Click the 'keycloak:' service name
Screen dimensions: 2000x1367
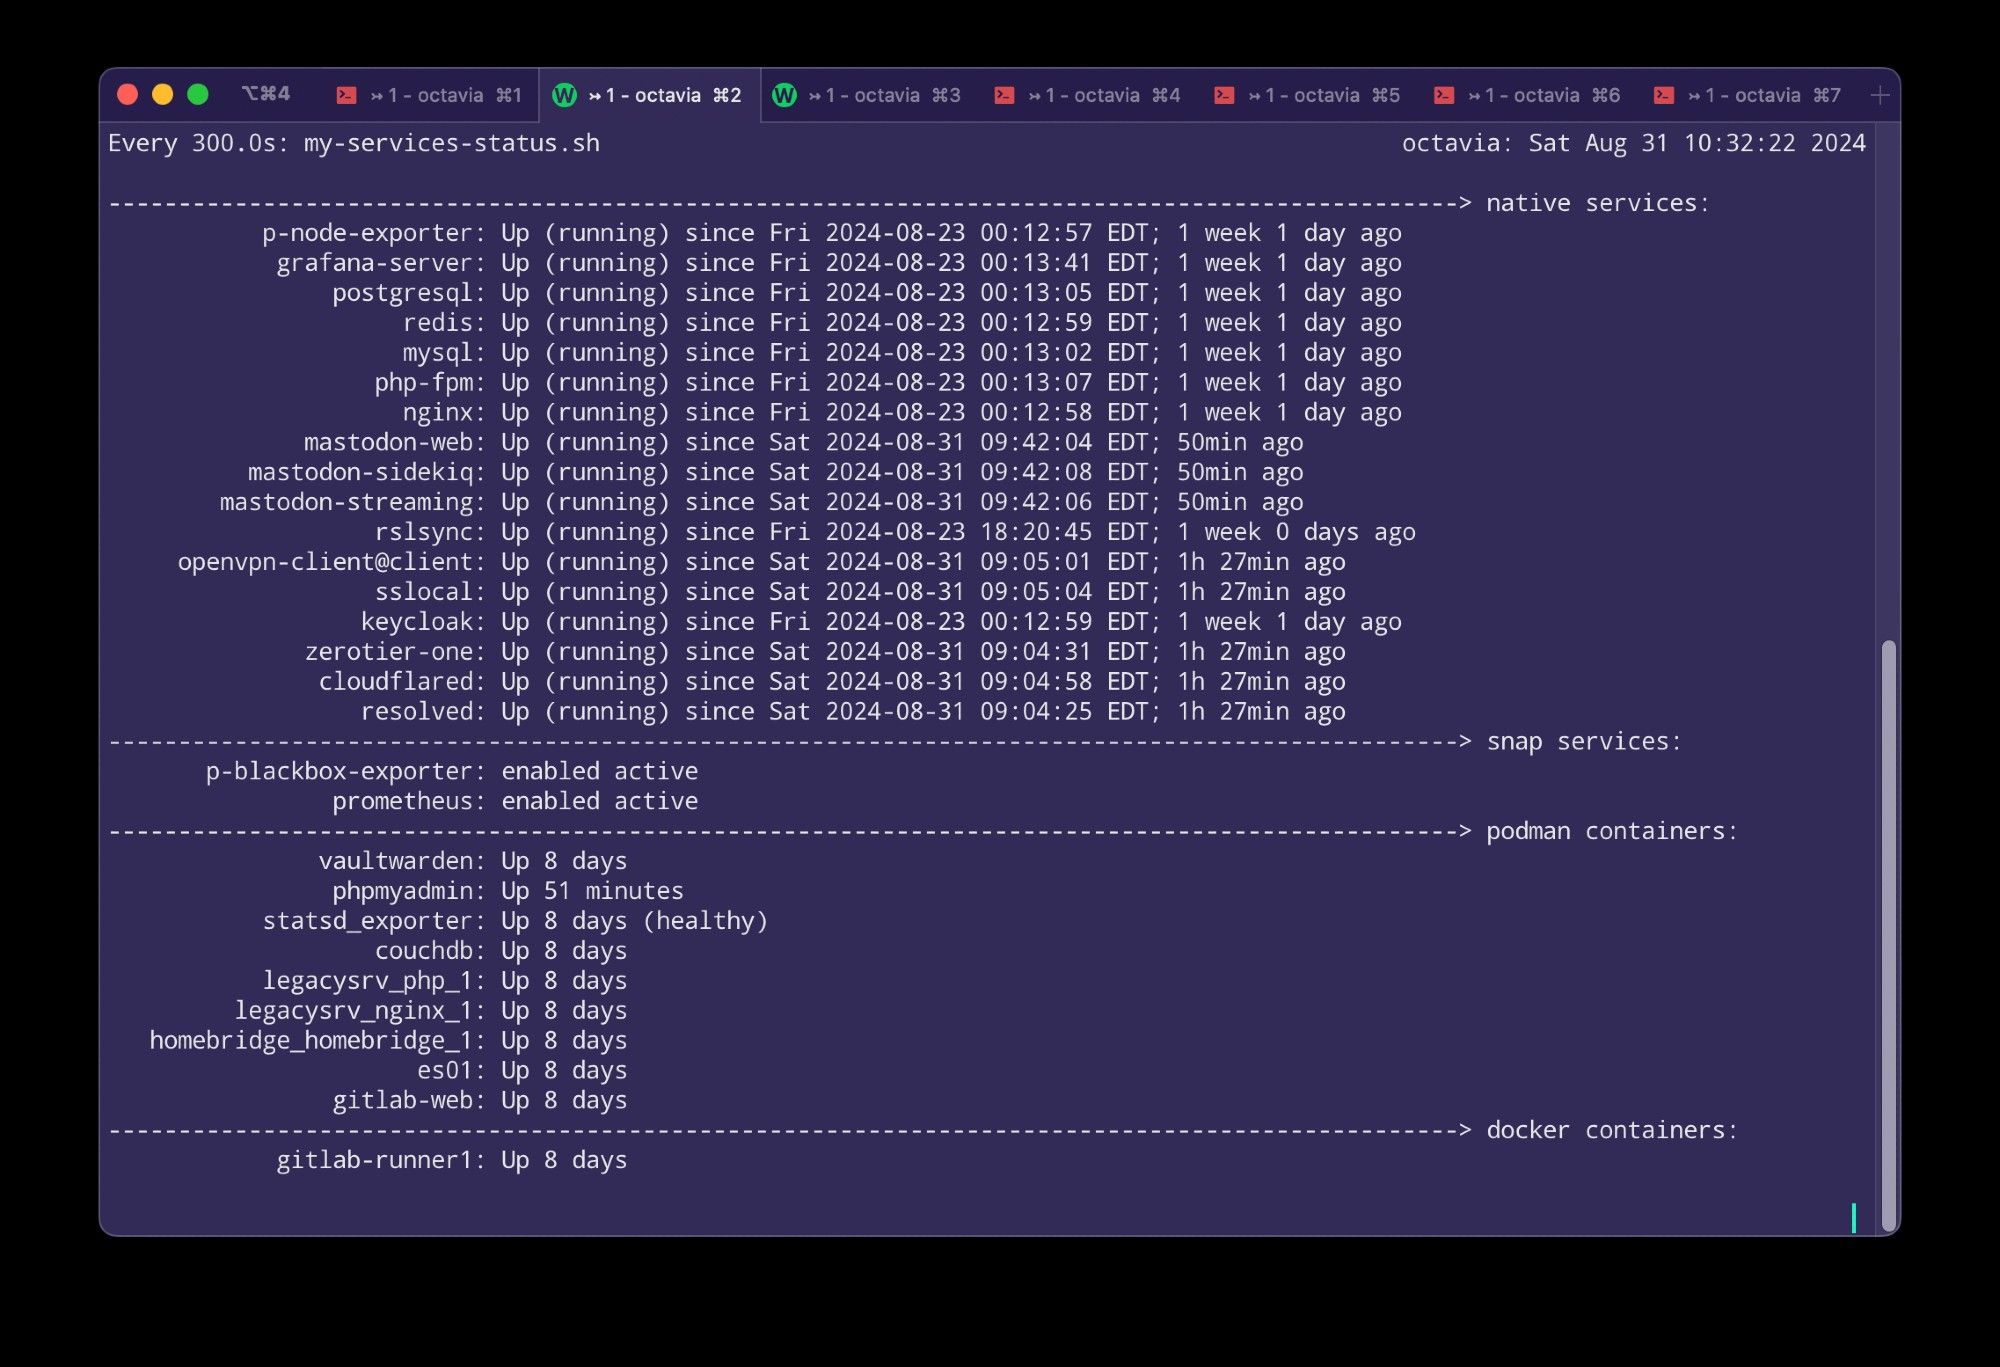pyautogui.click(x=423, y=622)
